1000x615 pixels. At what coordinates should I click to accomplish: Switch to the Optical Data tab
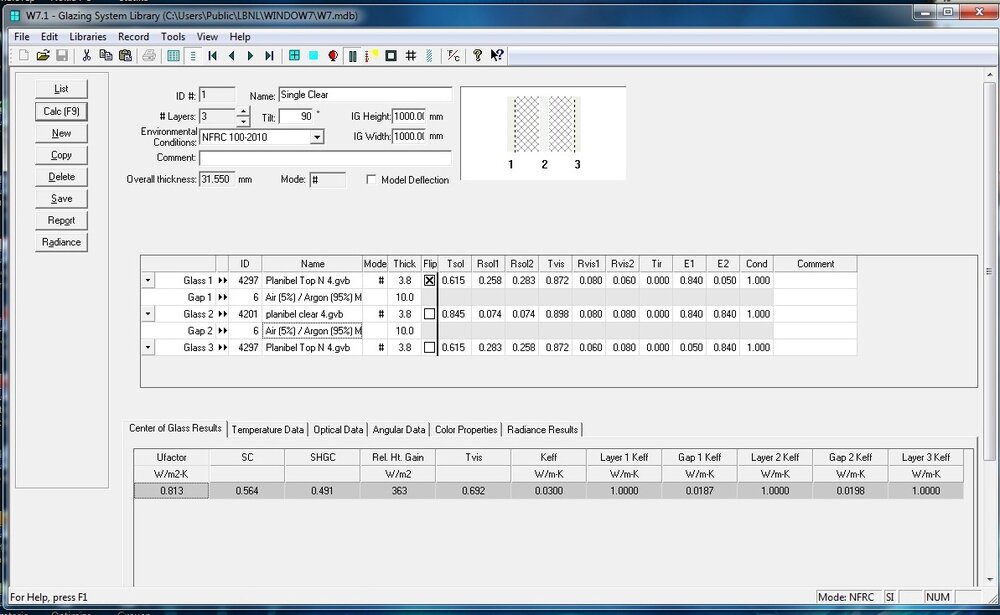[x=338, y=429]
